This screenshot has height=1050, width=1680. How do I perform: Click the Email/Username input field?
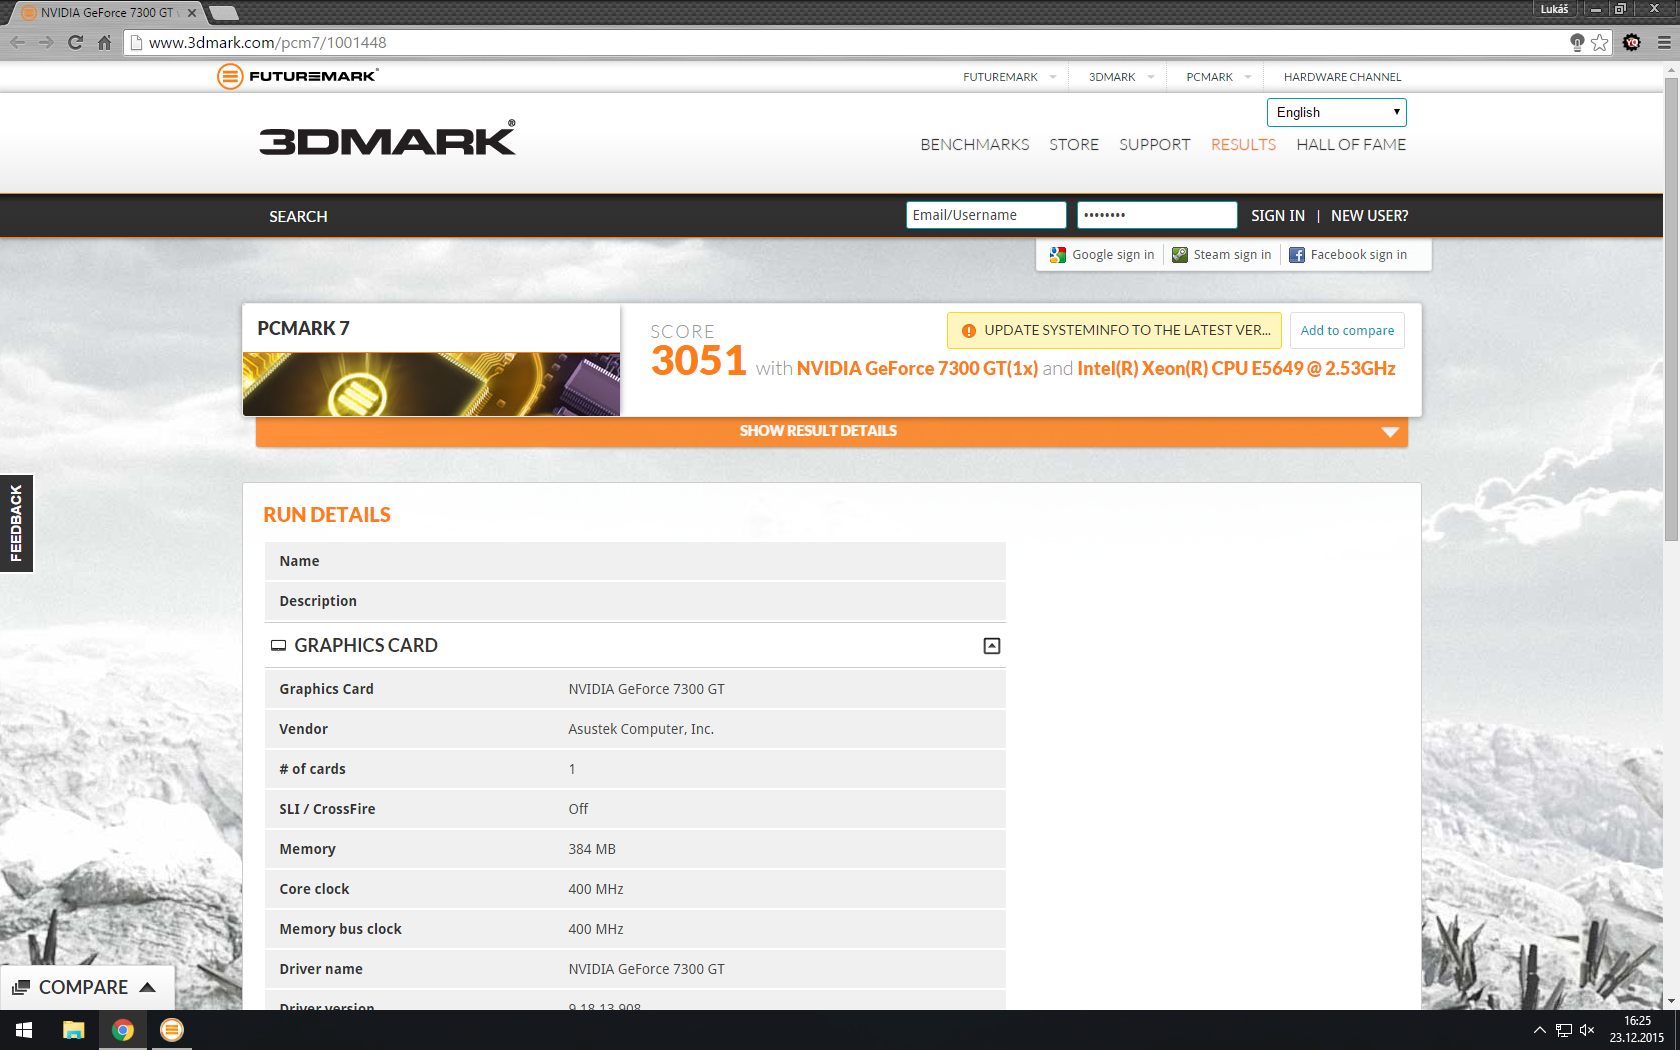click(x=986, y=215)
